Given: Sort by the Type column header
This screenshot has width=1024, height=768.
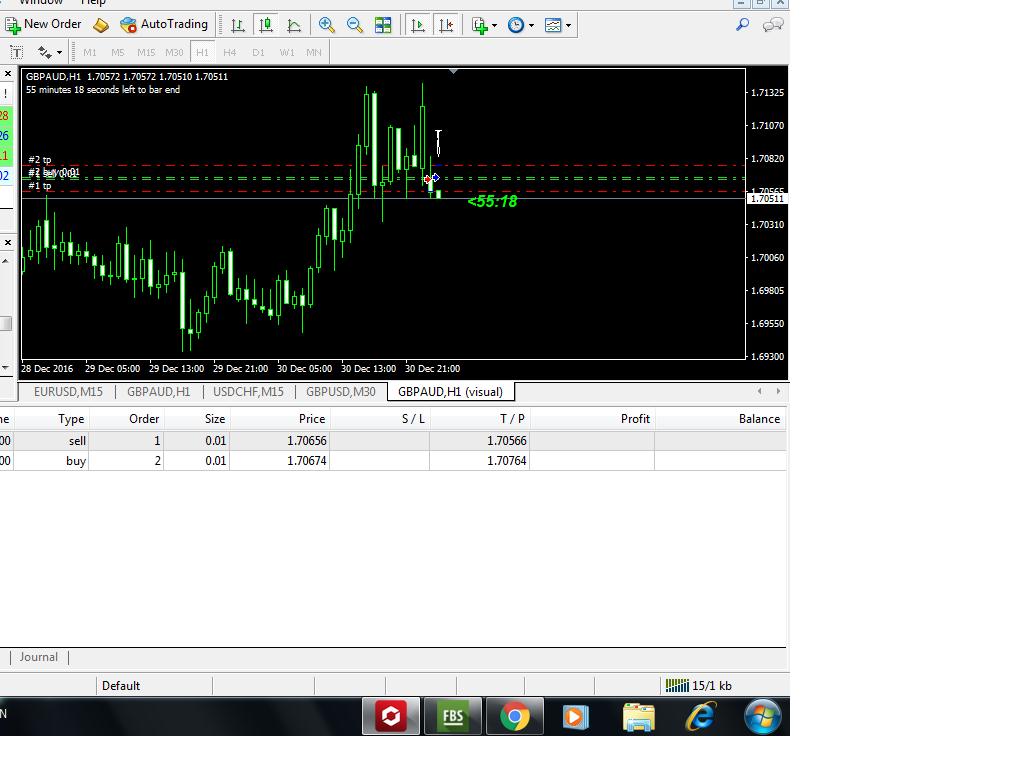Looking at the screenshot, I should 71,419.
